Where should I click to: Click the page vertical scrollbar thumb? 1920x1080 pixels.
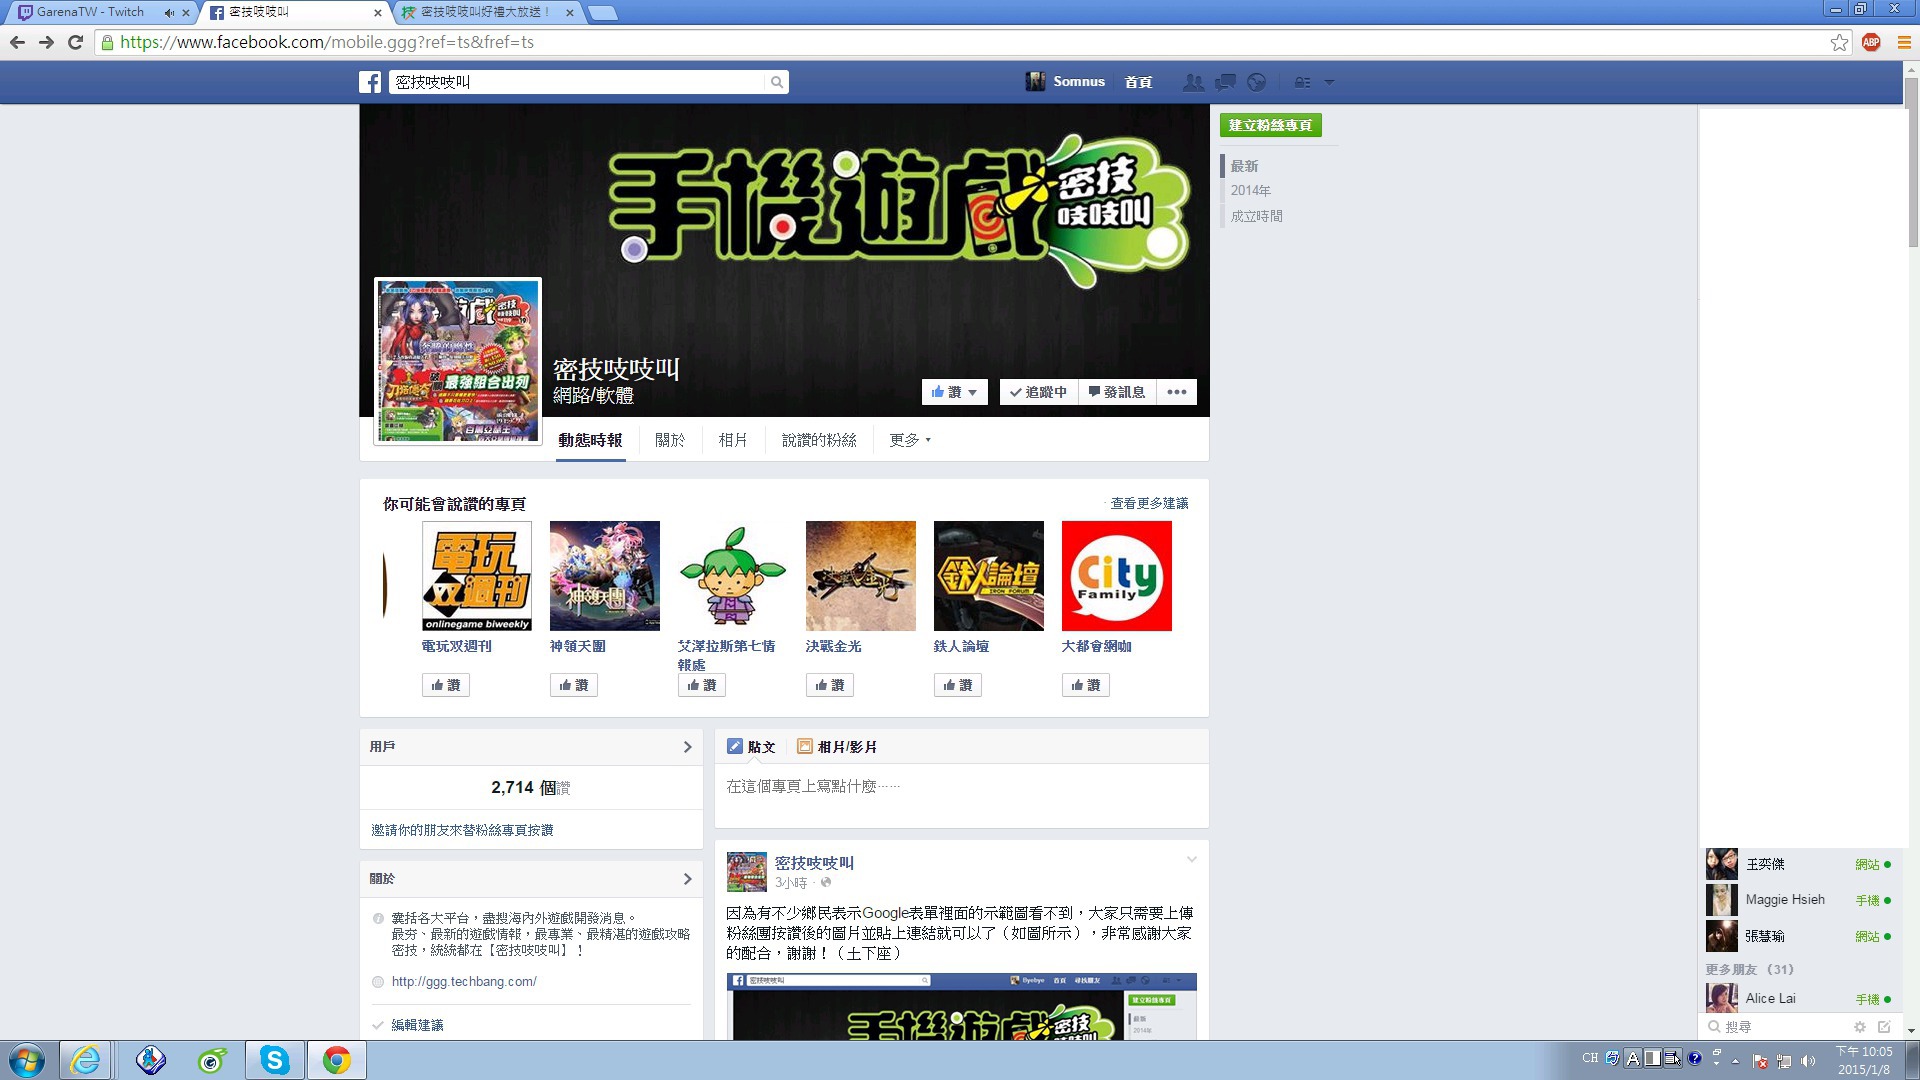pyautogui.click(x=1911, y=160)
